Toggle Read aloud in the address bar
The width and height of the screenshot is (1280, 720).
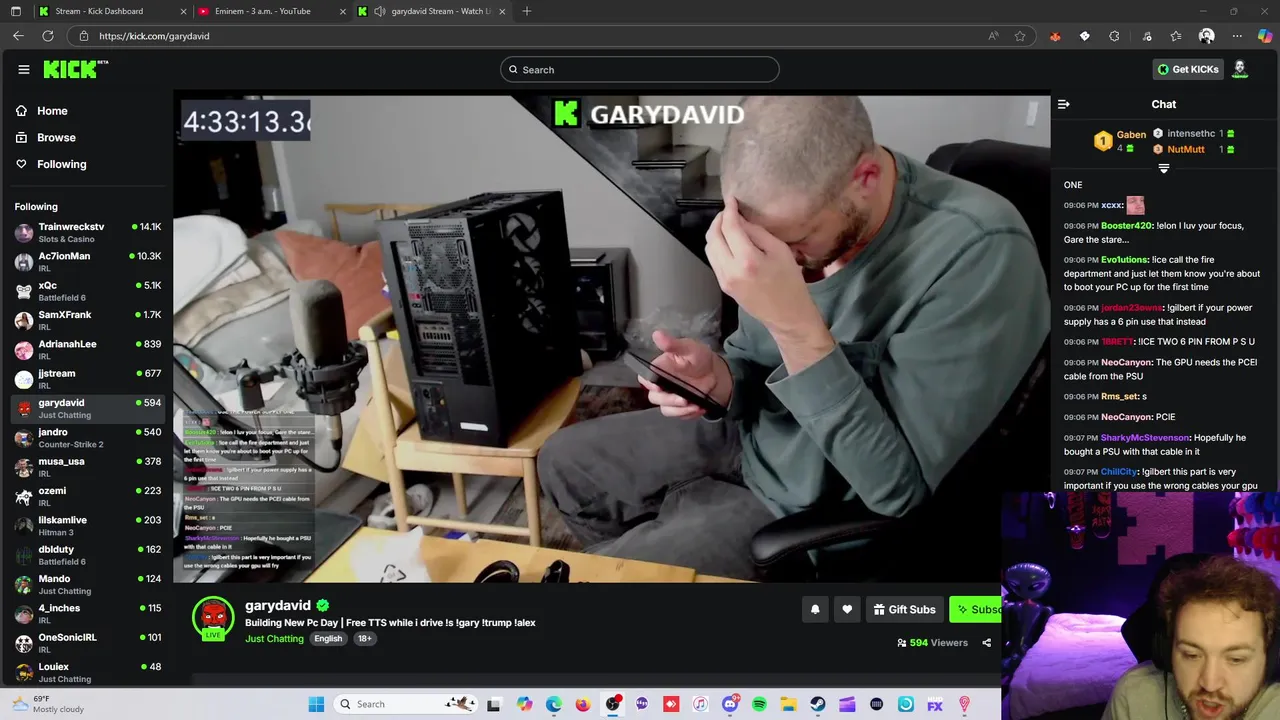(993, 36)
